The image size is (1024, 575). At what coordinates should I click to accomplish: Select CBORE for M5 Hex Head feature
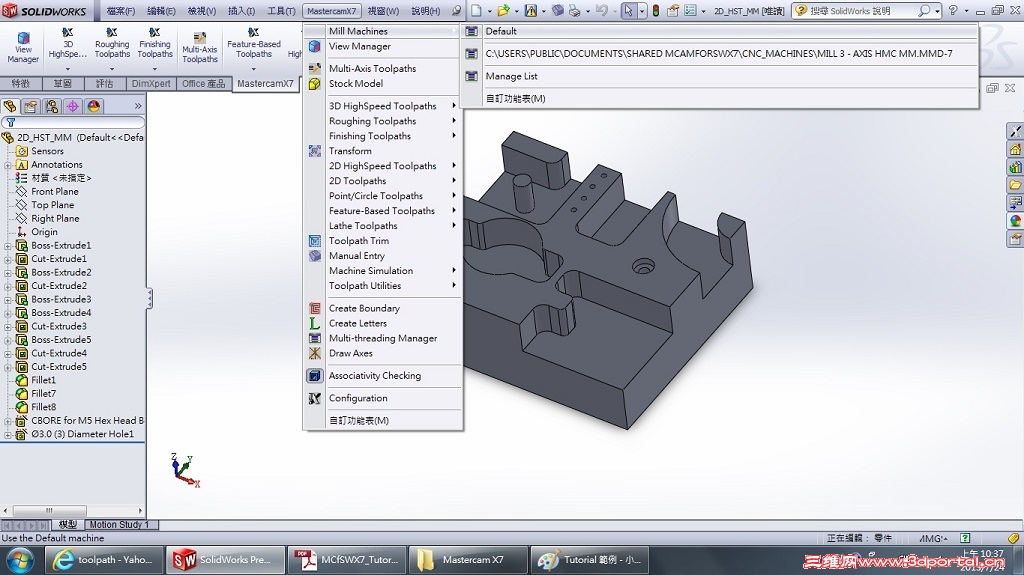tap(88, 421)
